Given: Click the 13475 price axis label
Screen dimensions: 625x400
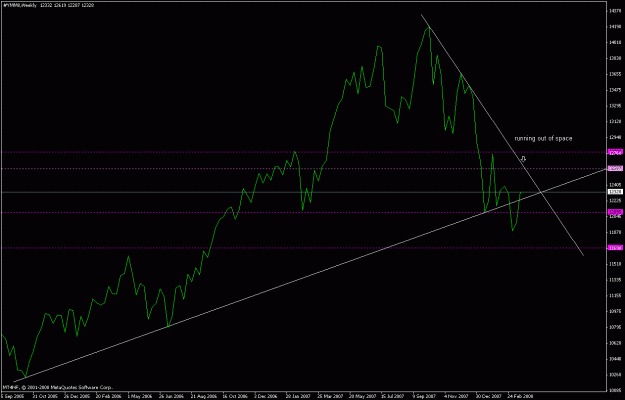Looking at the screenshot, I should tap(614, 90).
